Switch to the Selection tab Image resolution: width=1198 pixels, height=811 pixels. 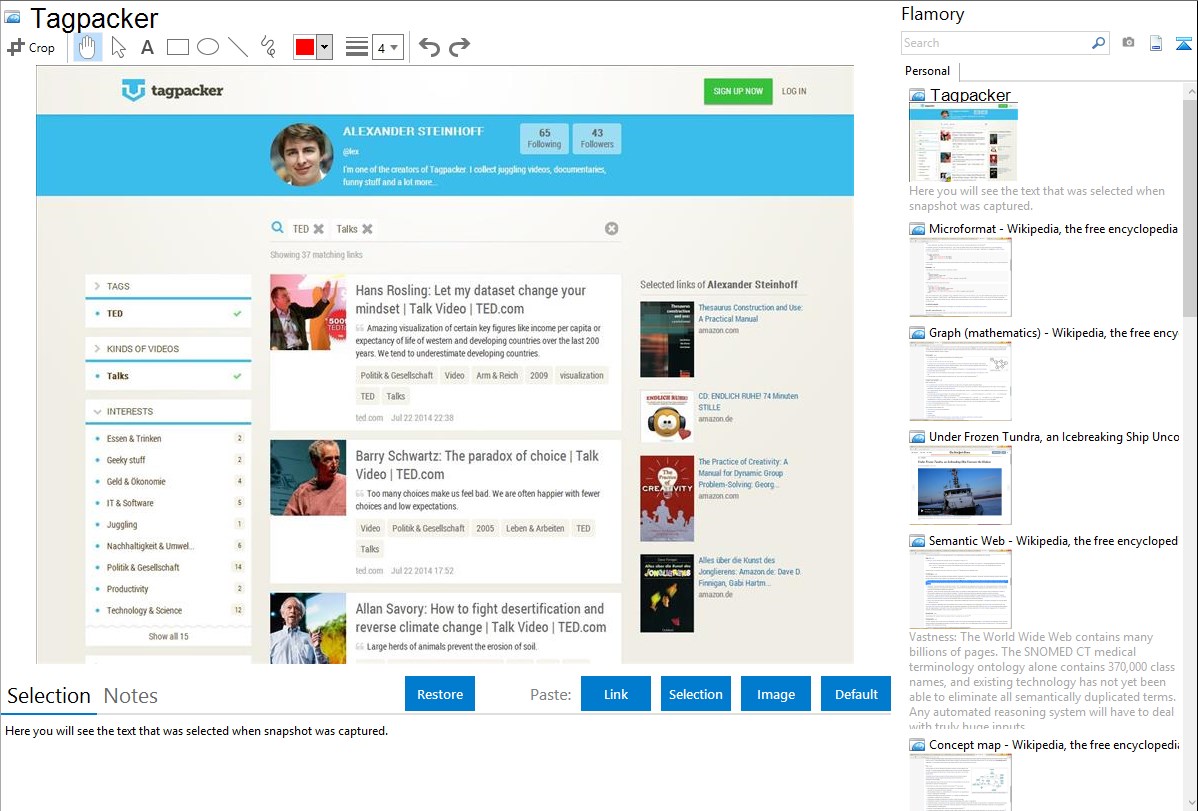click(x=49, y=696)
